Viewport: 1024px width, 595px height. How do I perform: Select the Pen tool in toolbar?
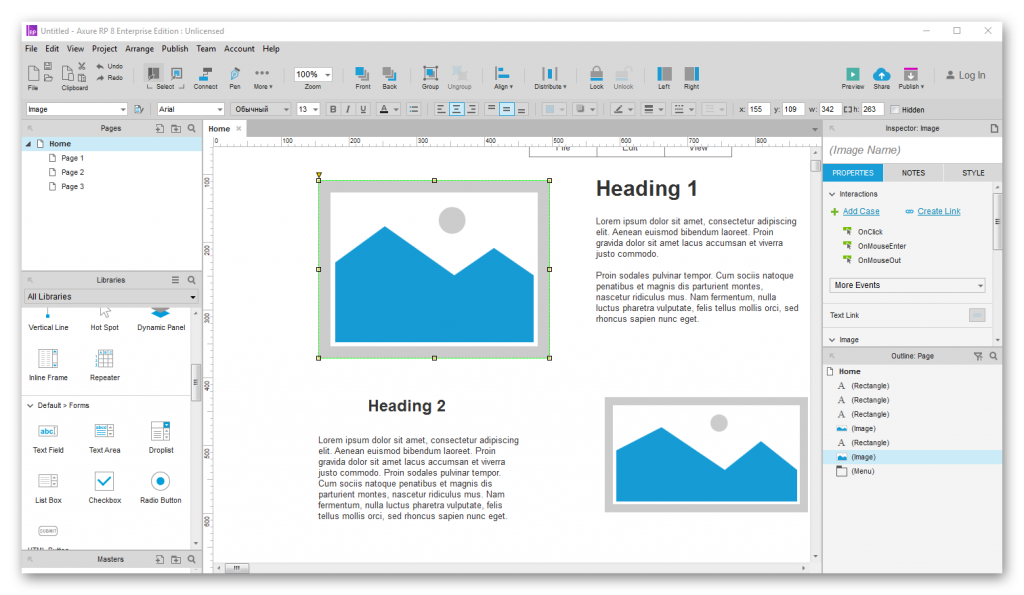pos(235,74)
